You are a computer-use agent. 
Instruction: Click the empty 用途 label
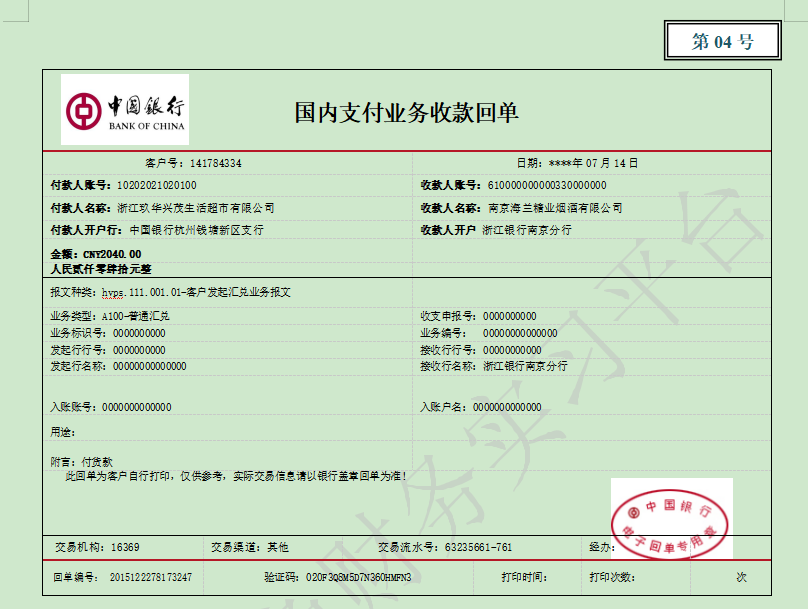(62, 432)
